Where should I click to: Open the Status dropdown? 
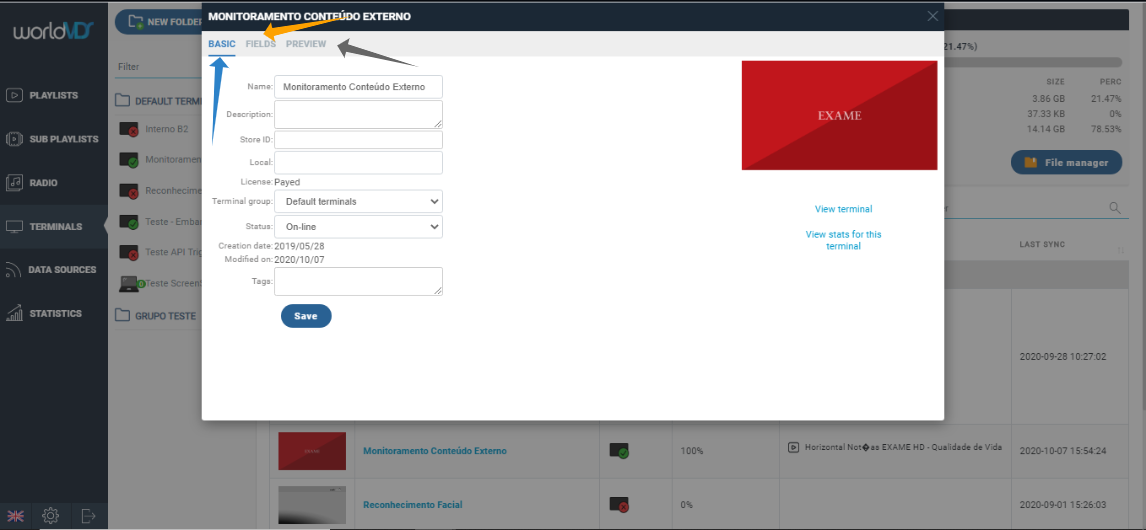click(x=358, y=227)
